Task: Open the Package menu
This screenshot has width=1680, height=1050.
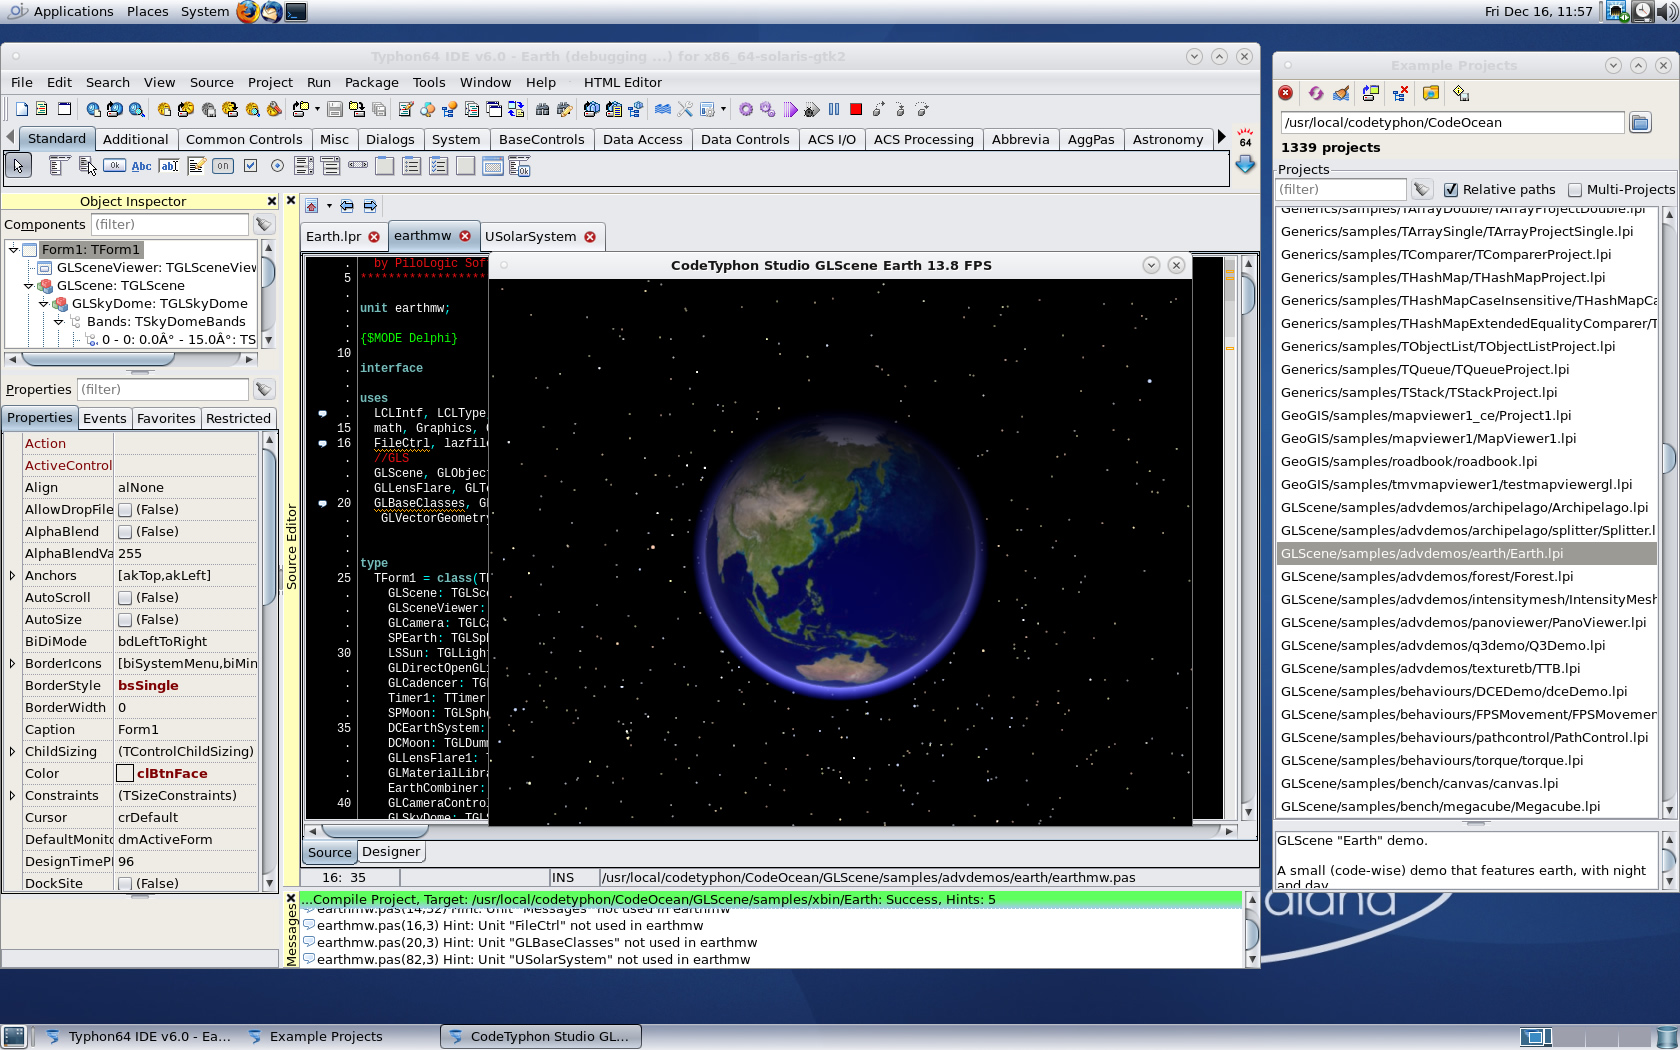Action: coord(371,83)
